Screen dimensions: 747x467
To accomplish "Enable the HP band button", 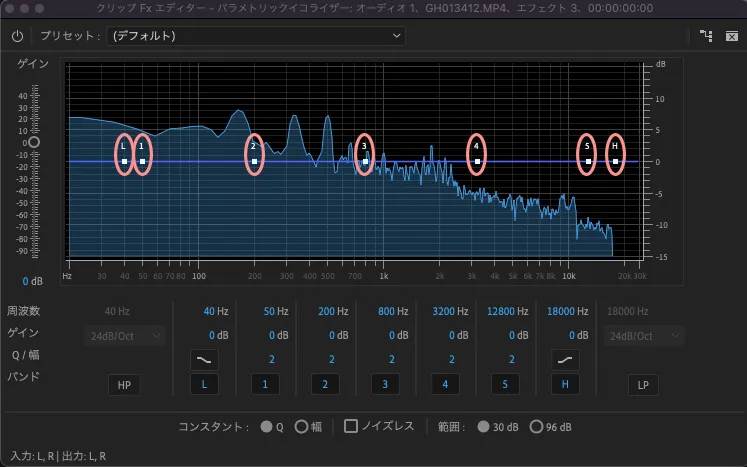I will pyautogui.click(x=124, y=384).
